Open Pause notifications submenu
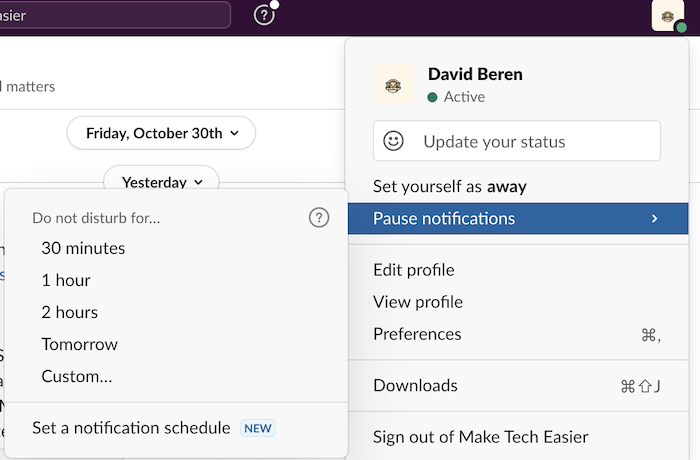Screen dimensions: 700x460 518,218
